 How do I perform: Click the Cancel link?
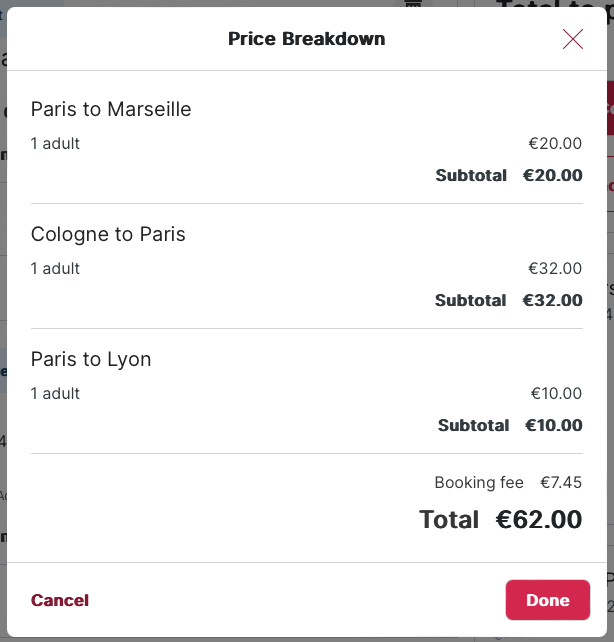[60, 600]
